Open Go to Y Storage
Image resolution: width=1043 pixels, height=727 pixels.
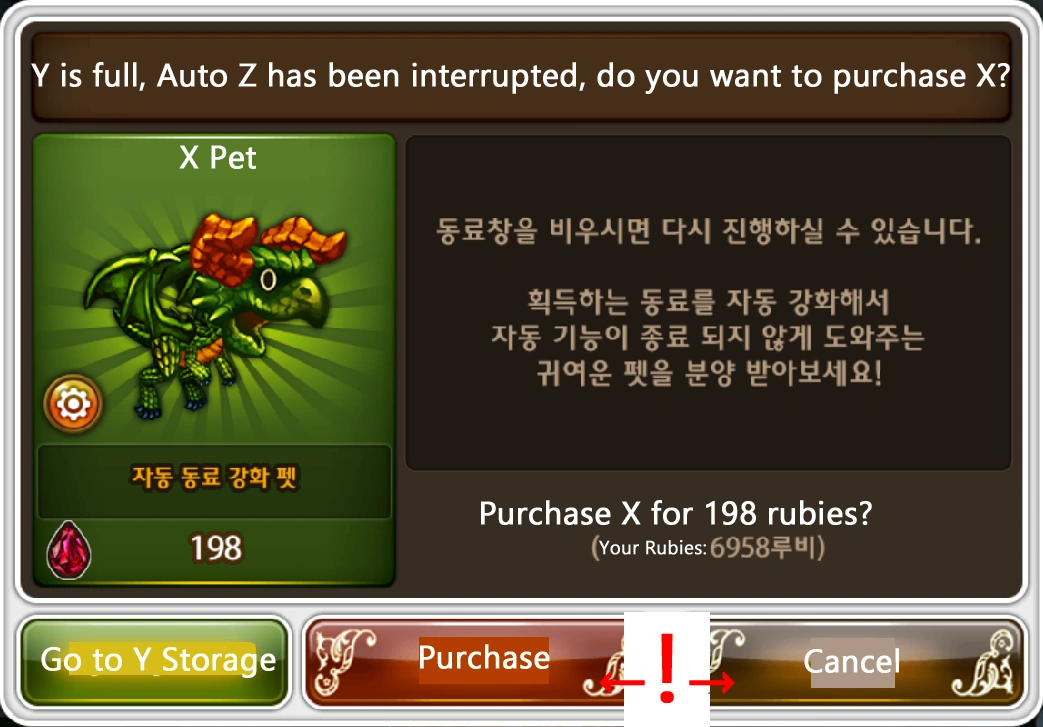[157, 660]
